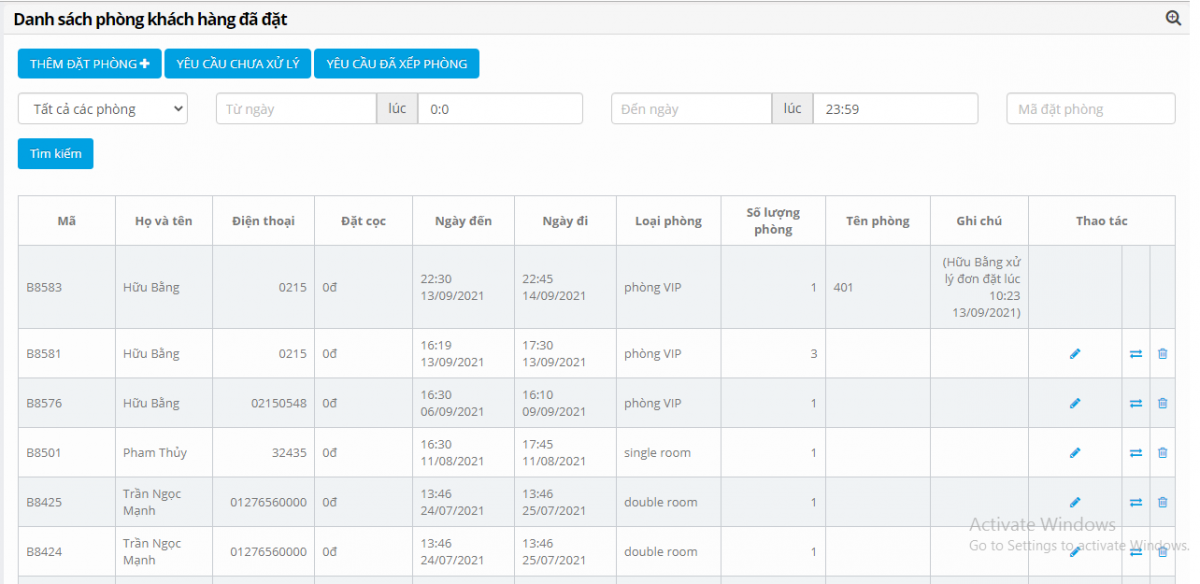Click swap room icon for booking B8576
This screenshot has height=584, width=1200.
pyautogui.click(x=1136, y=403)
